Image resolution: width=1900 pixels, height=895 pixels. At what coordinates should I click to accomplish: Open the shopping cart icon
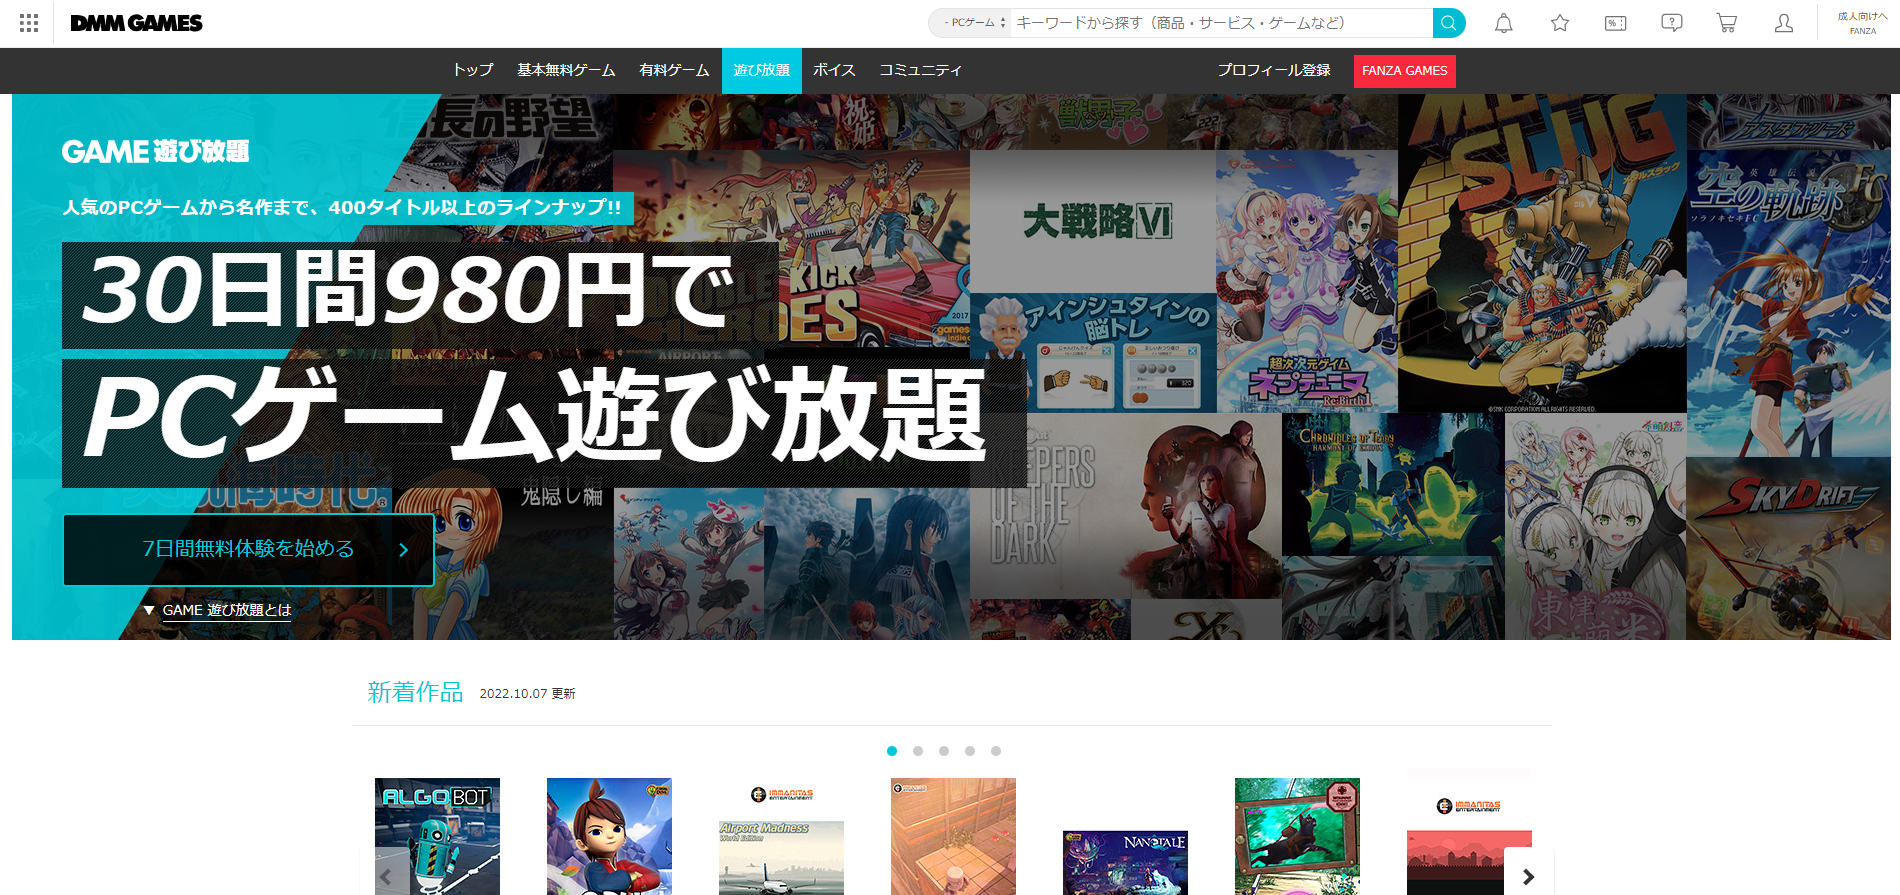pos(1726,23)
